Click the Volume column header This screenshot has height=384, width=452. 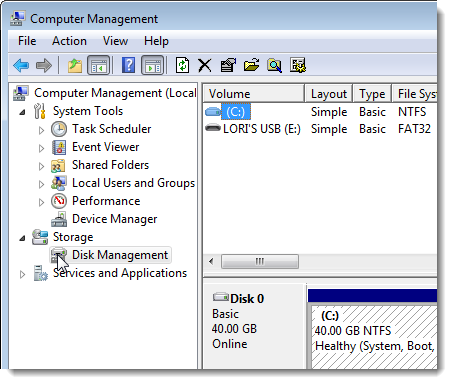coord(254,94)
